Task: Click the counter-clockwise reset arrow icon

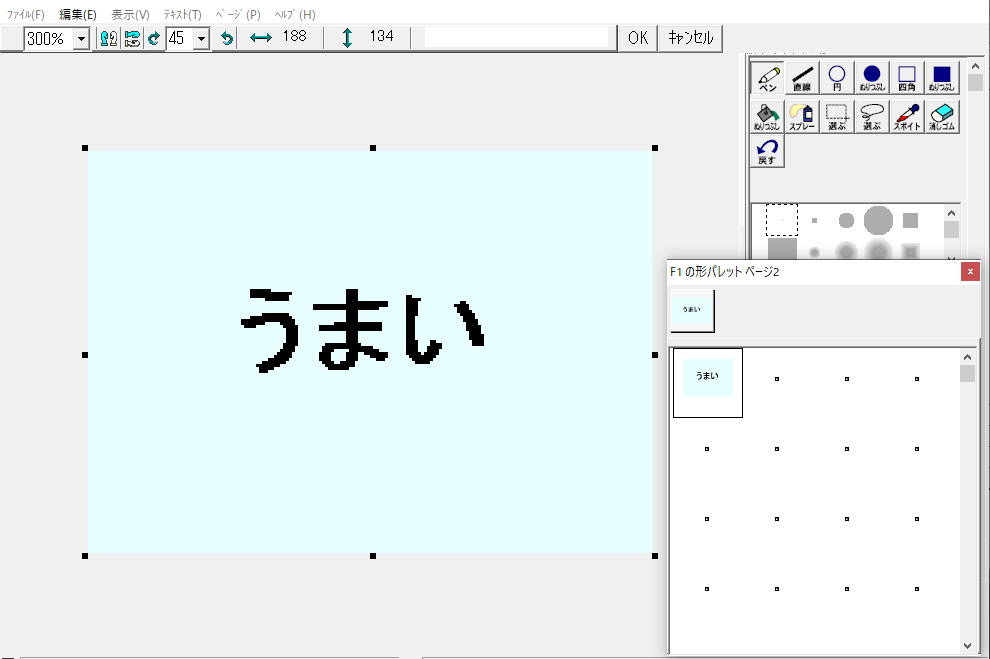Action: click(x=227, y=39)
